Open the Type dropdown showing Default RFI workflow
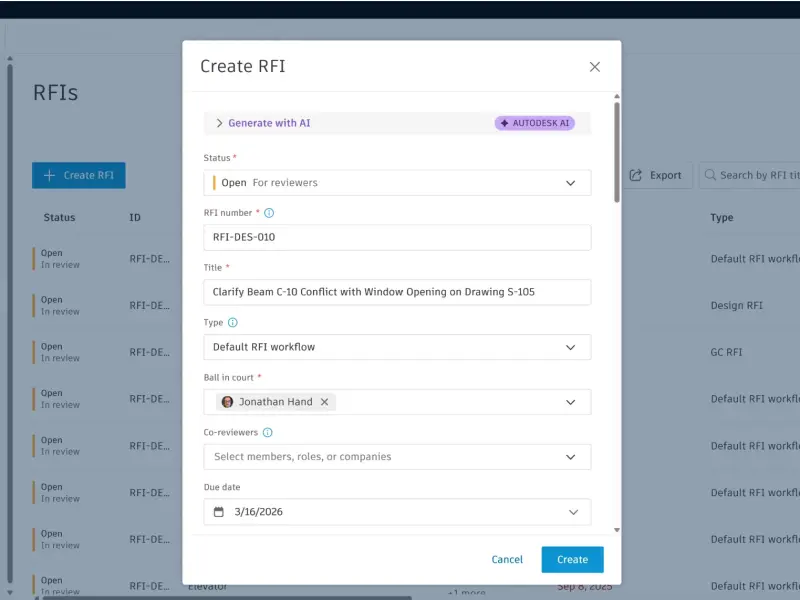 click(397, 347)
